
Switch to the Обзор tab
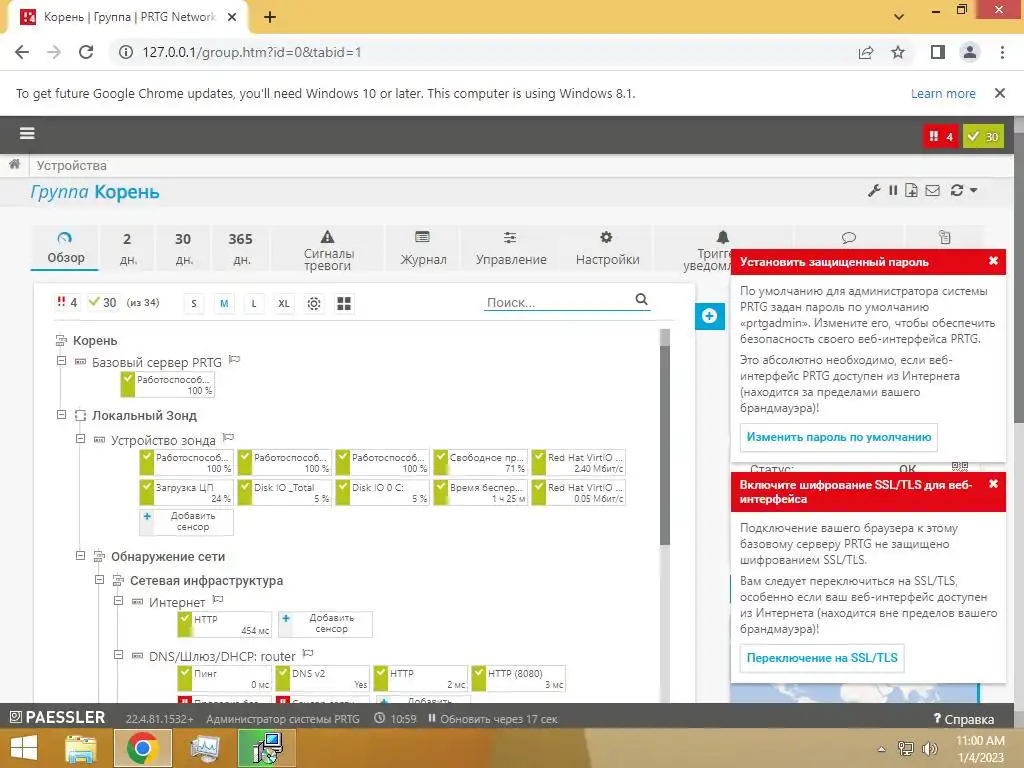click(65, 248)
